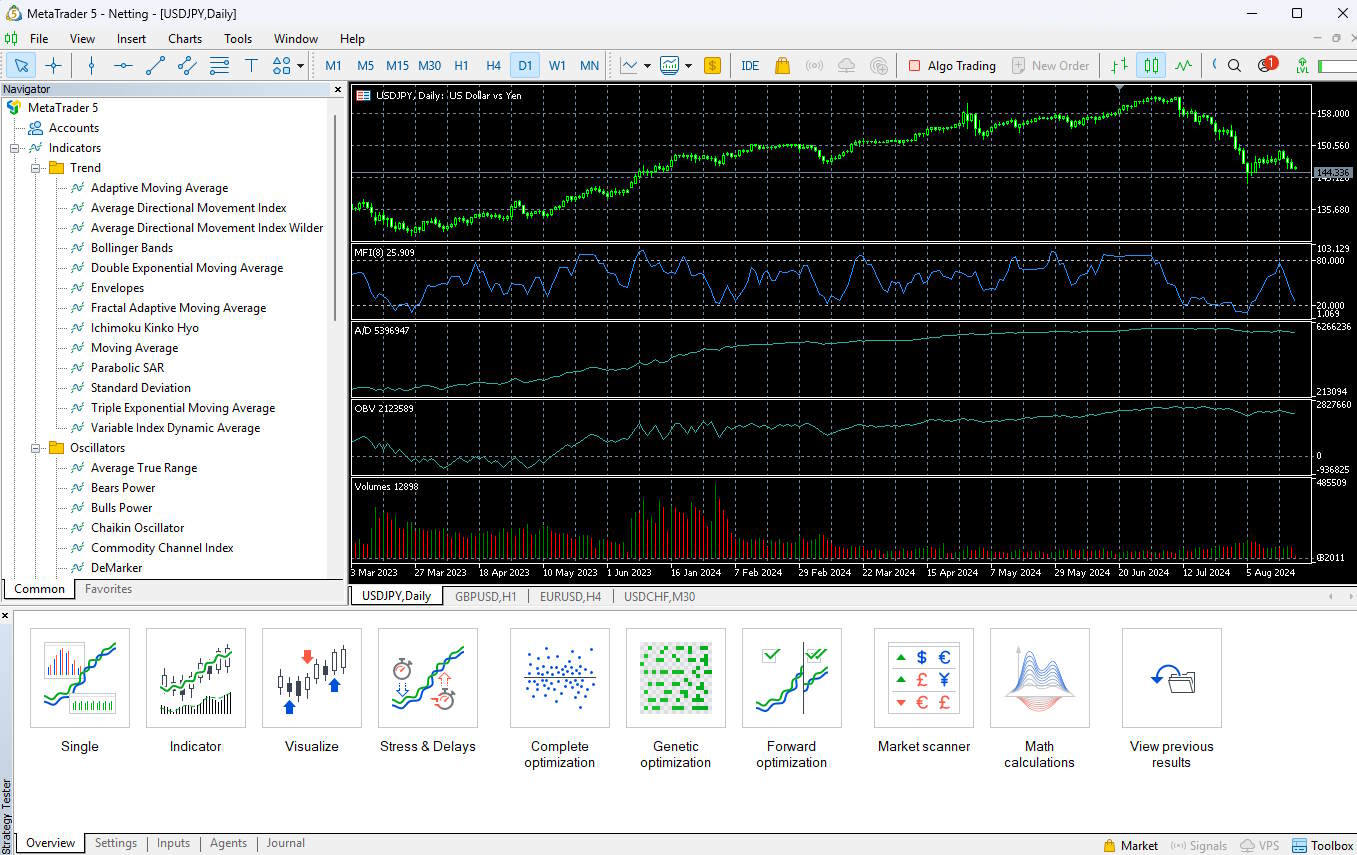Click the VPS cloud icon
The image size is (1357, 855).
click(846, 66)
